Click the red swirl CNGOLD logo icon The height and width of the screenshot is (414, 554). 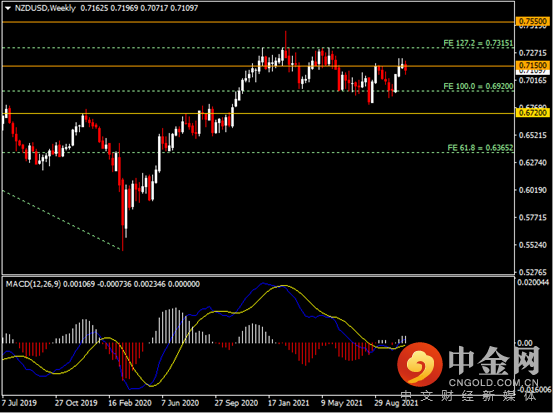419,365
